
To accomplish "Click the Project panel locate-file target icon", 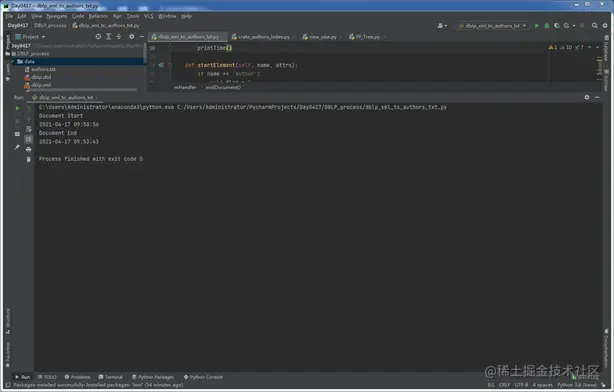I will pos(98,36).
